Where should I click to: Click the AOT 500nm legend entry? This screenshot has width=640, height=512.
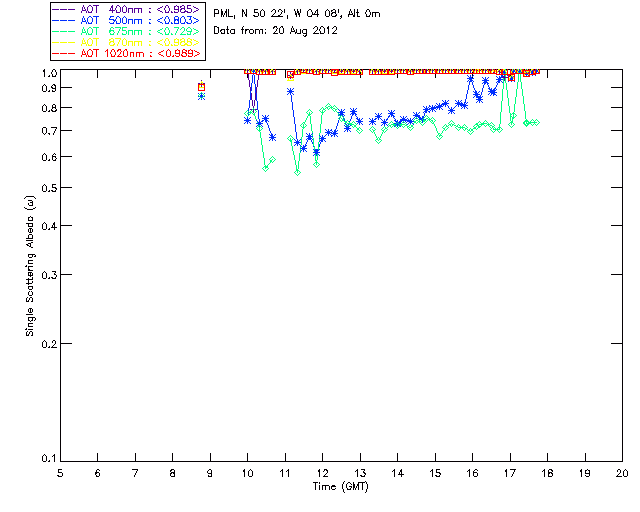(x=127, y=20)
